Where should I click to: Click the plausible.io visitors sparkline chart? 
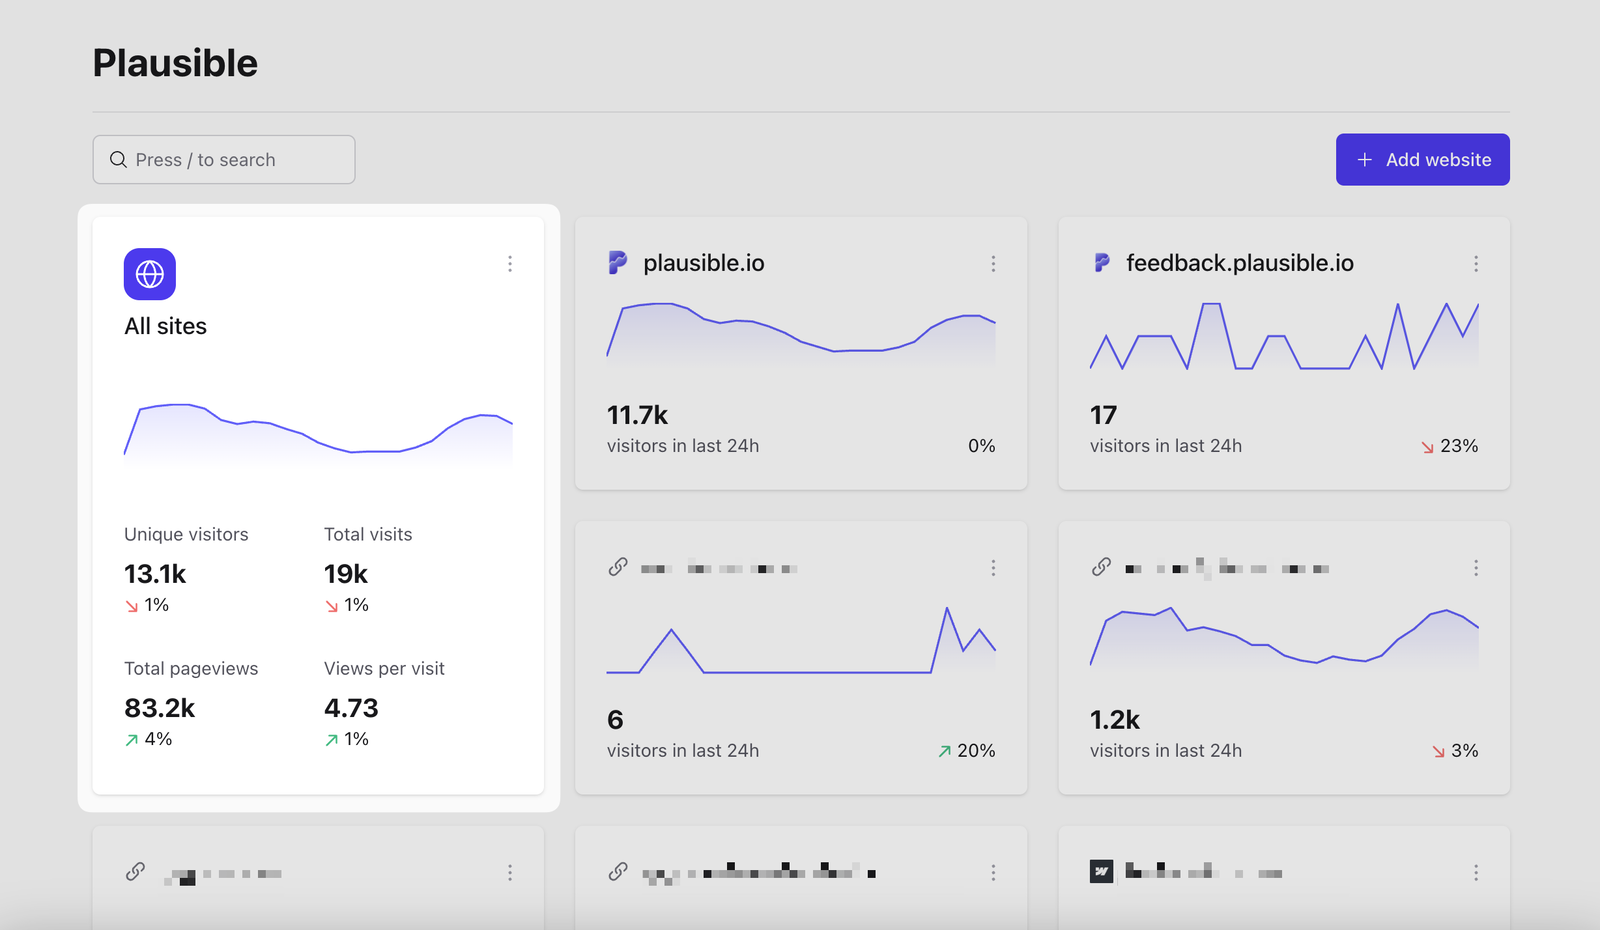click(x=800, y=332)
